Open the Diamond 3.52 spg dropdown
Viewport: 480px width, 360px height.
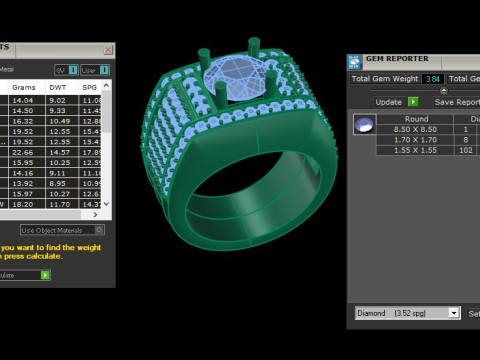click(408, 313)
